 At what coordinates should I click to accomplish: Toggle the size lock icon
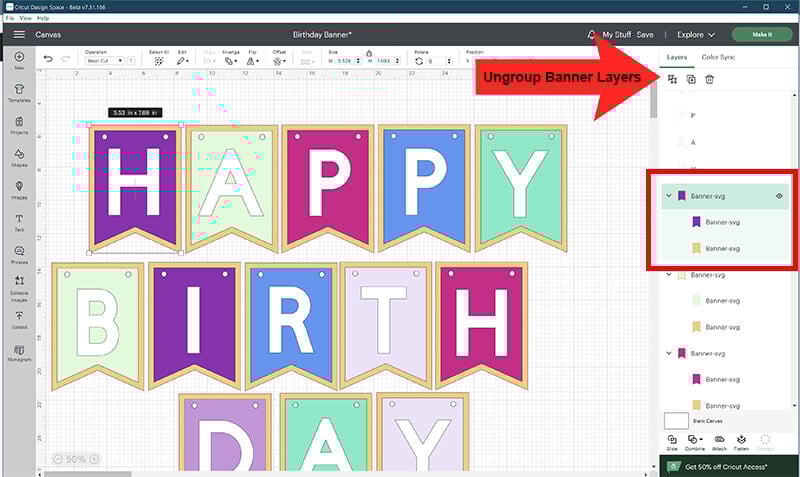(369, 53)
